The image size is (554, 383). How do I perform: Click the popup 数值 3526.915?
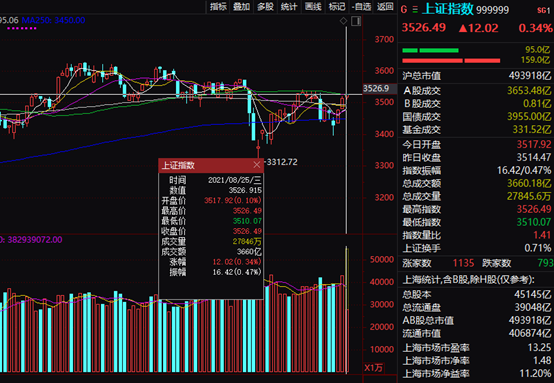245,190
